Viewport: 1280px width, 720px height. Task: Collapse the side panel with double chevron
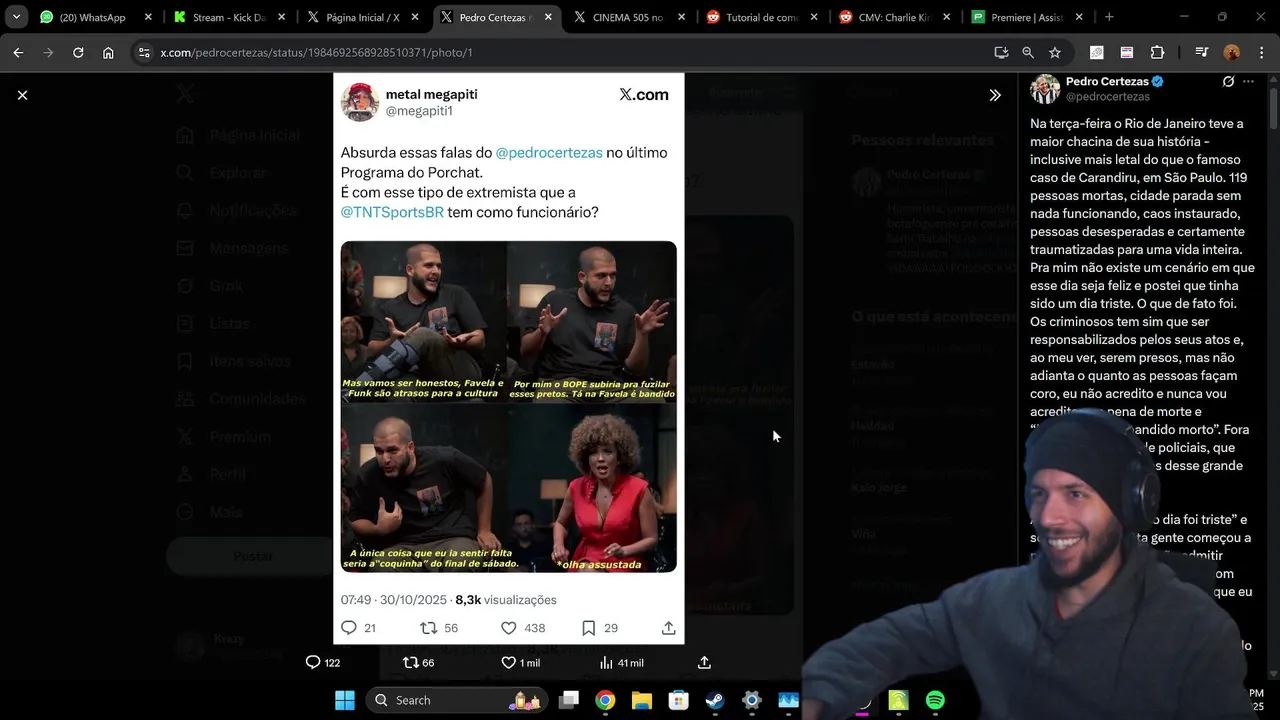(x=995, y=95)
